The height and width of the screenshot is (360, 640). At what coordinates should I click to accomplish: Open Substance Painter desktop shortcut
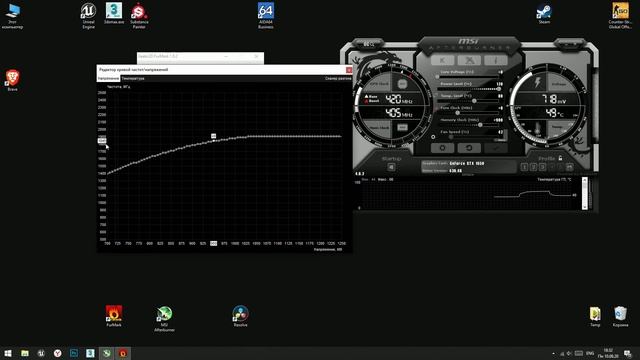(139, 16)
